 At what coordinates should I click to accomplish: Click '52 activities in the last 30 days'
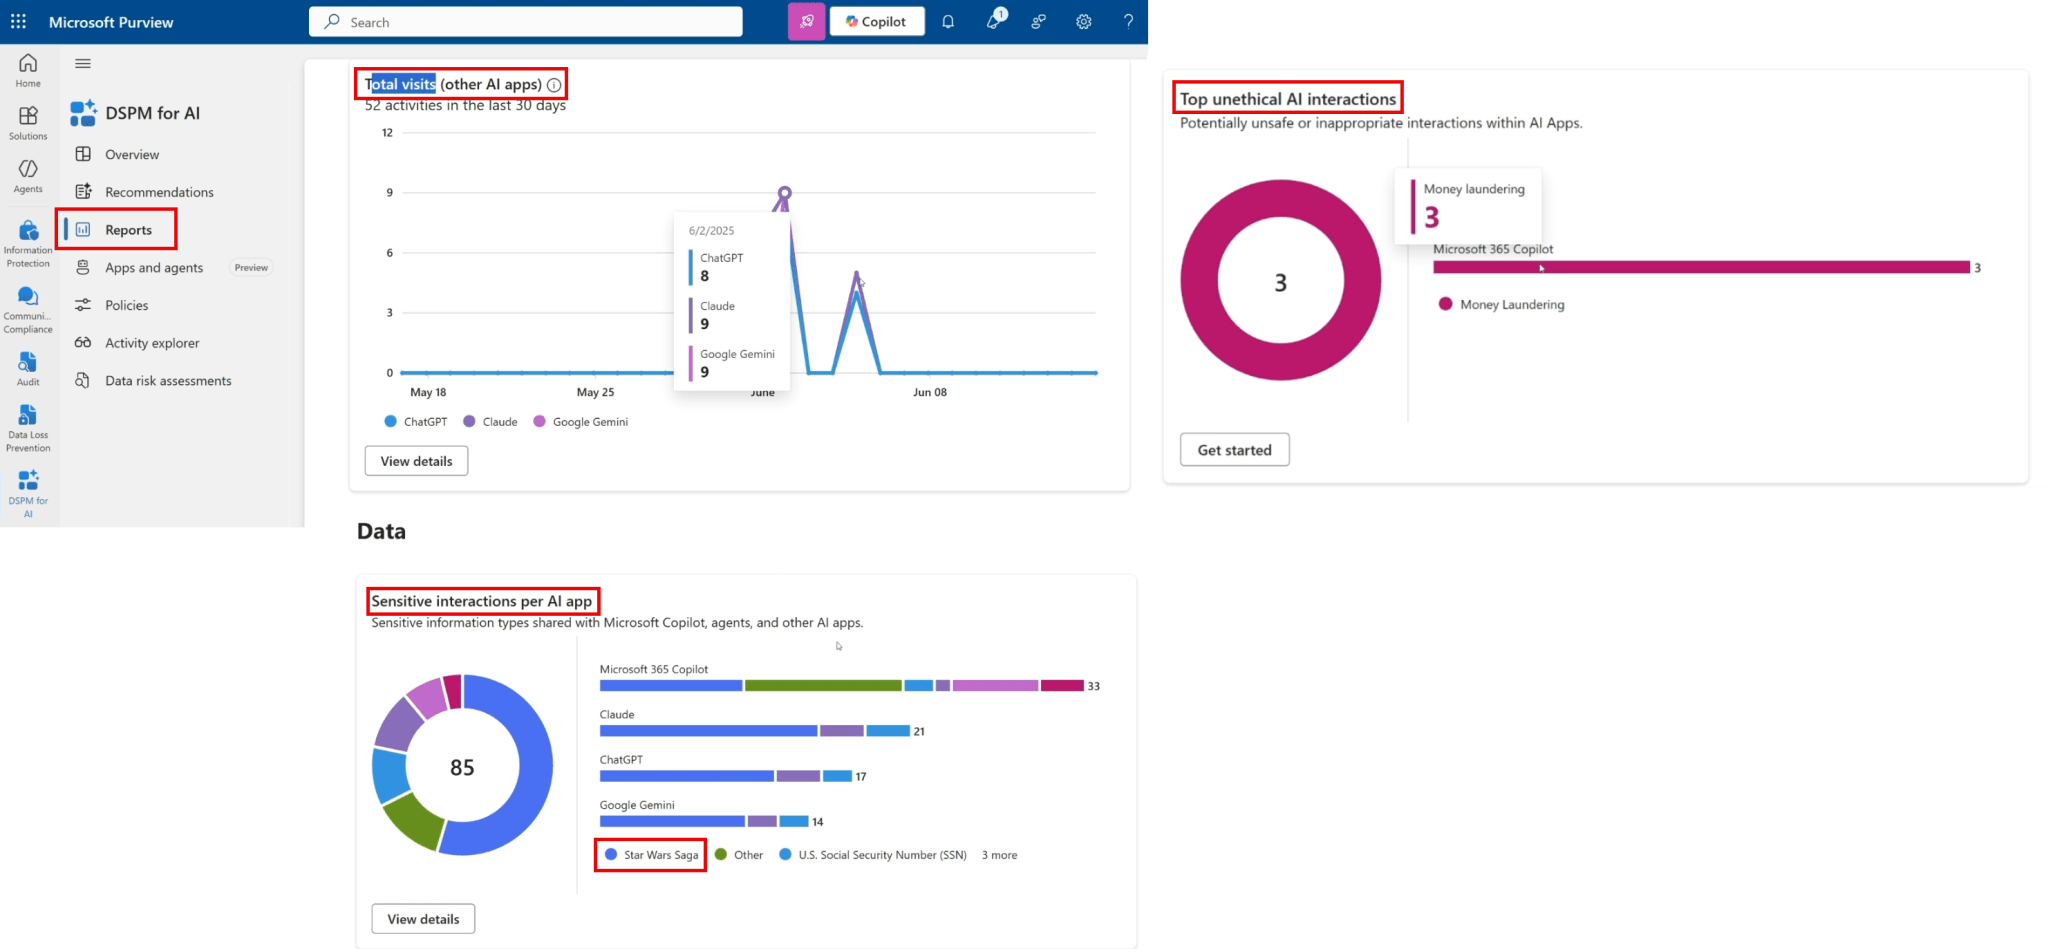[465, 105]
